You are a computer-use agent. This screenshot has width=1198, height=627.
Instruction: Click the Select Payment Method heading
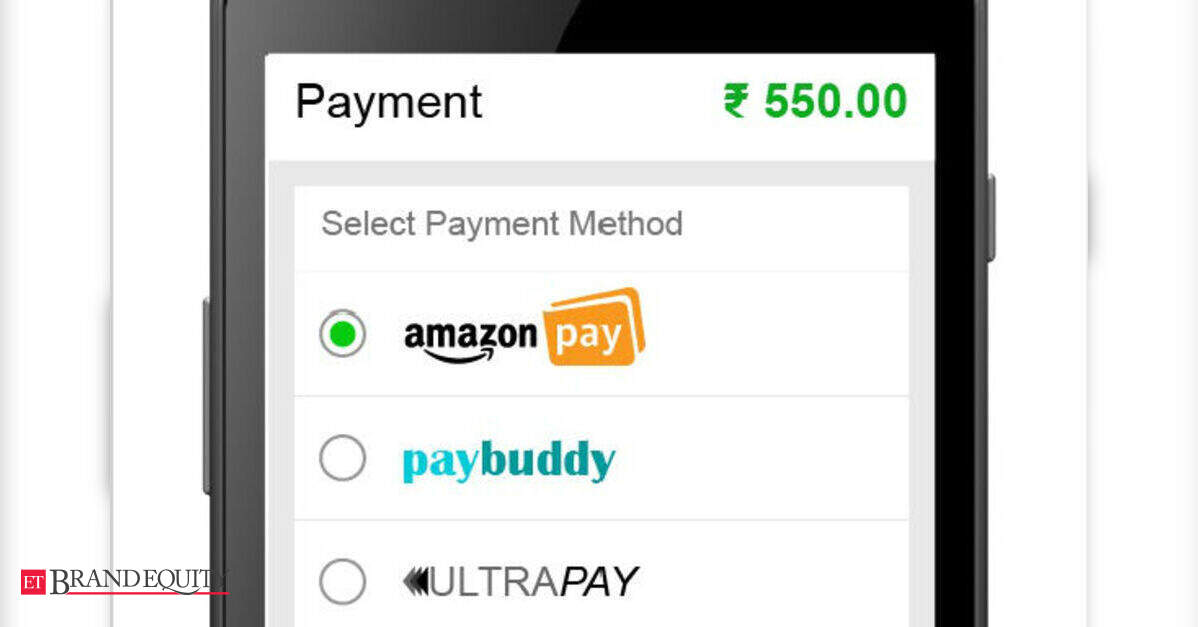(x=502, y=224)
